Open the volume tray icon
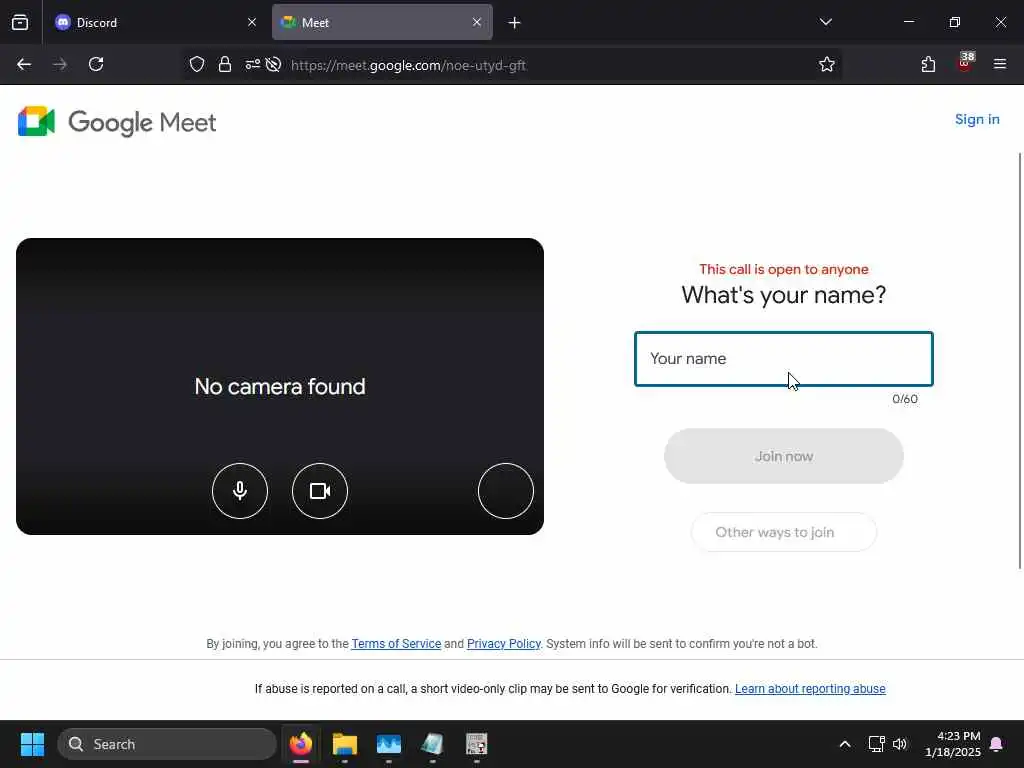This screenshot has width=1024, height=768. tap(900, 744)
